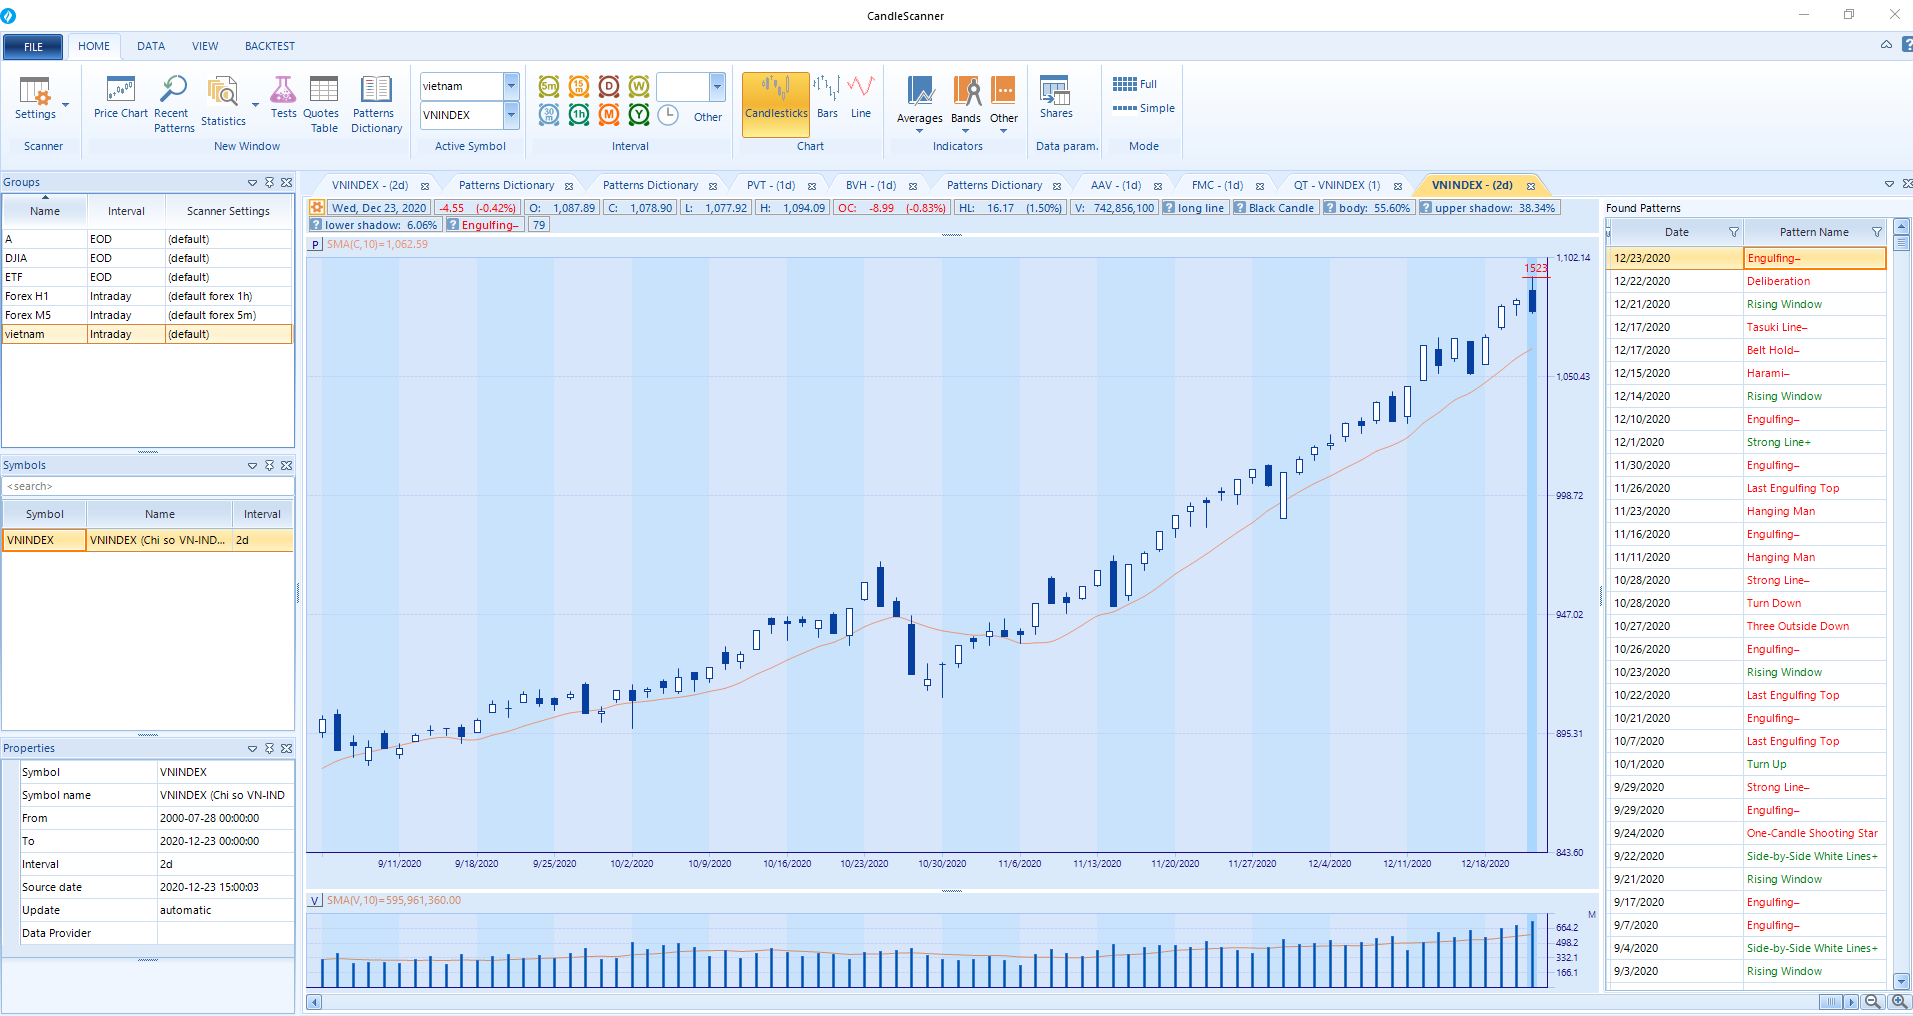Open the Averages indicators dropdown

(x=919, y=130)
